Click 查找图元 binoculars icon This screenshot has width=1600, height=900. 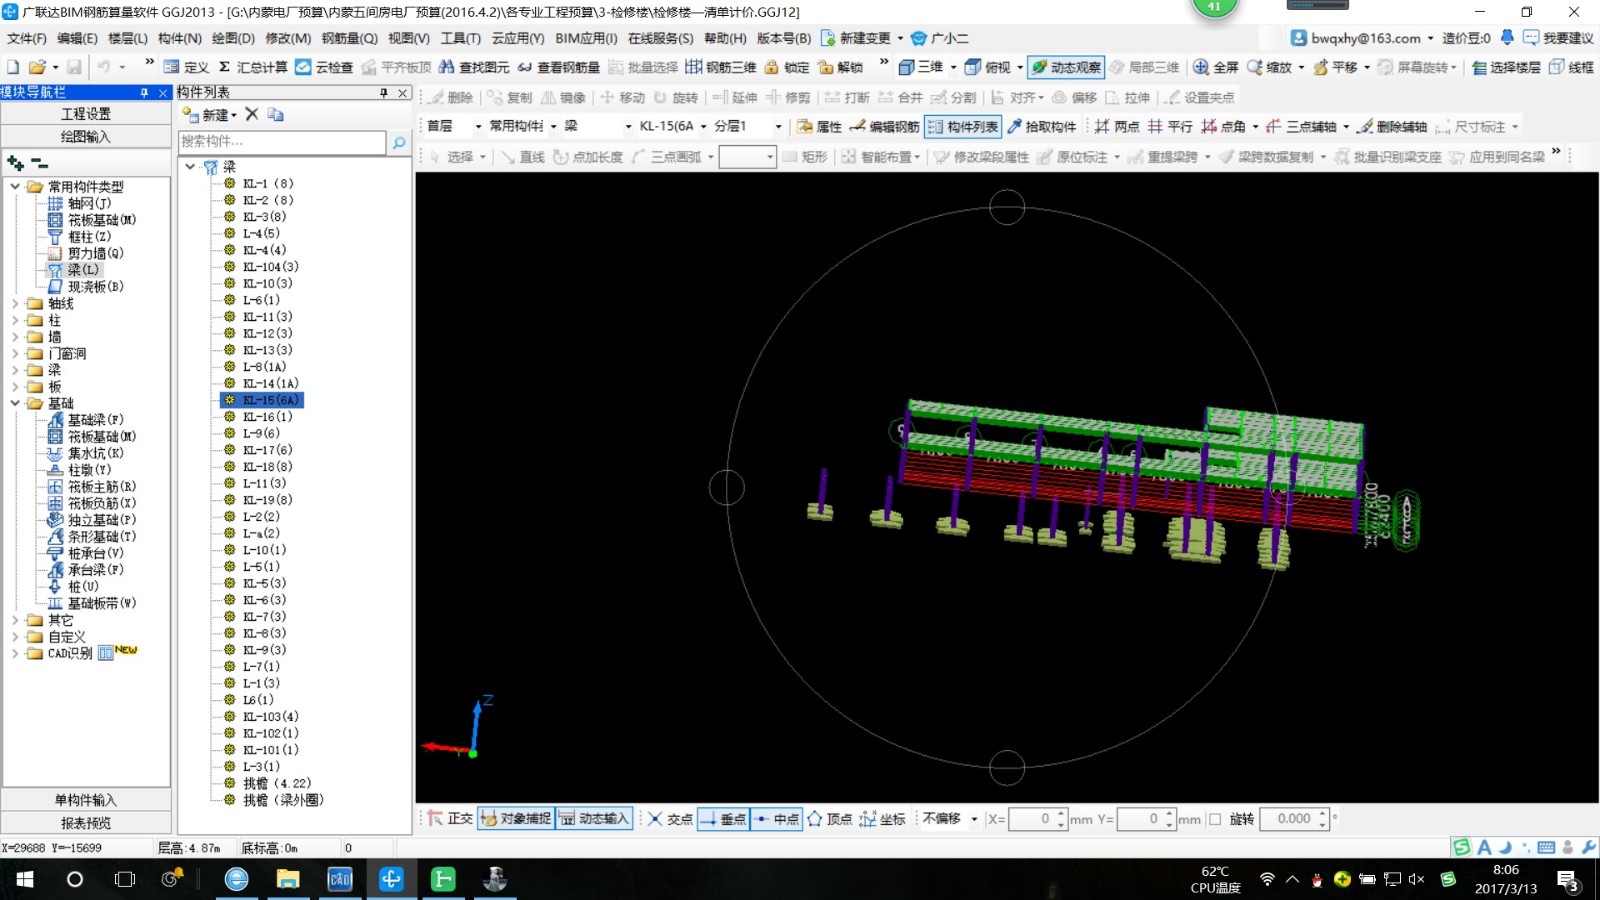(x=447, y=67)
